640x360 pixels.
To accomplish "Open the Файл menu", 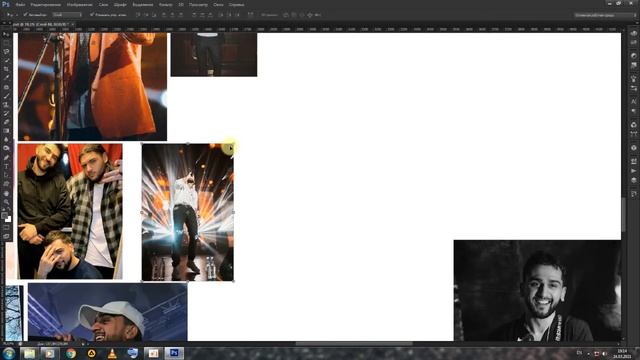I will 20,4.
